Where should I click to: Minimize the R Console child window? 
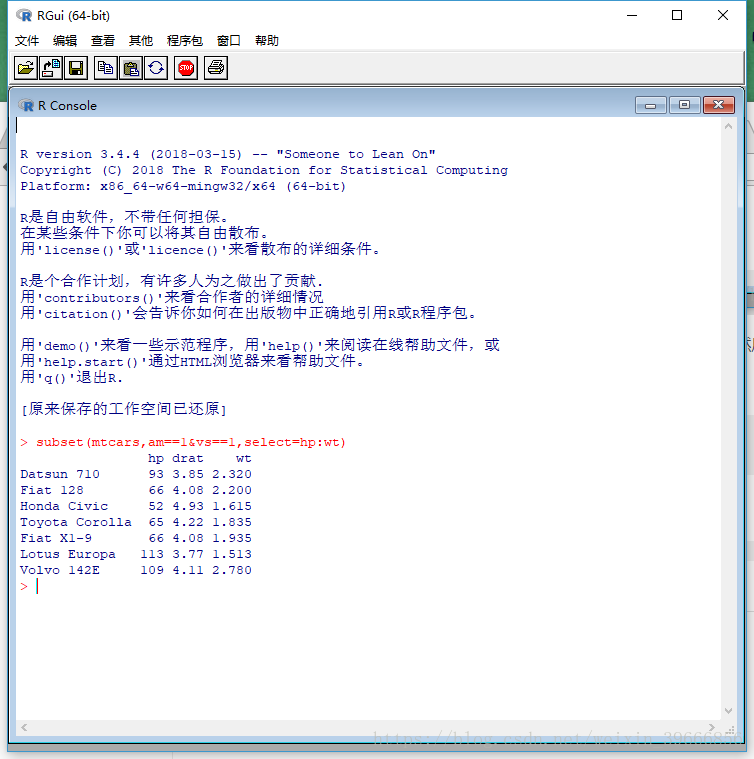click(650, 105)
